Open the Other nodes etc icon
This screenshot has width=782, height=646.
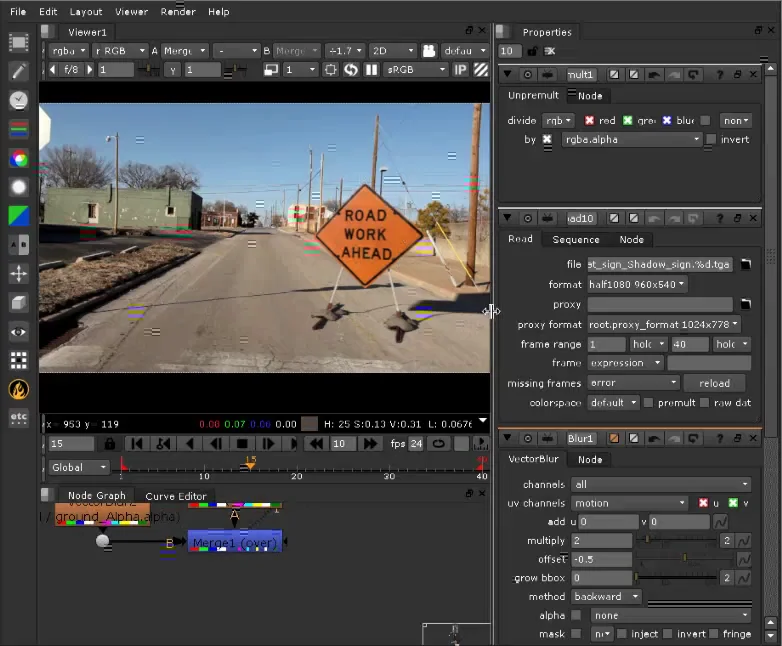click(x=18, y=418)
